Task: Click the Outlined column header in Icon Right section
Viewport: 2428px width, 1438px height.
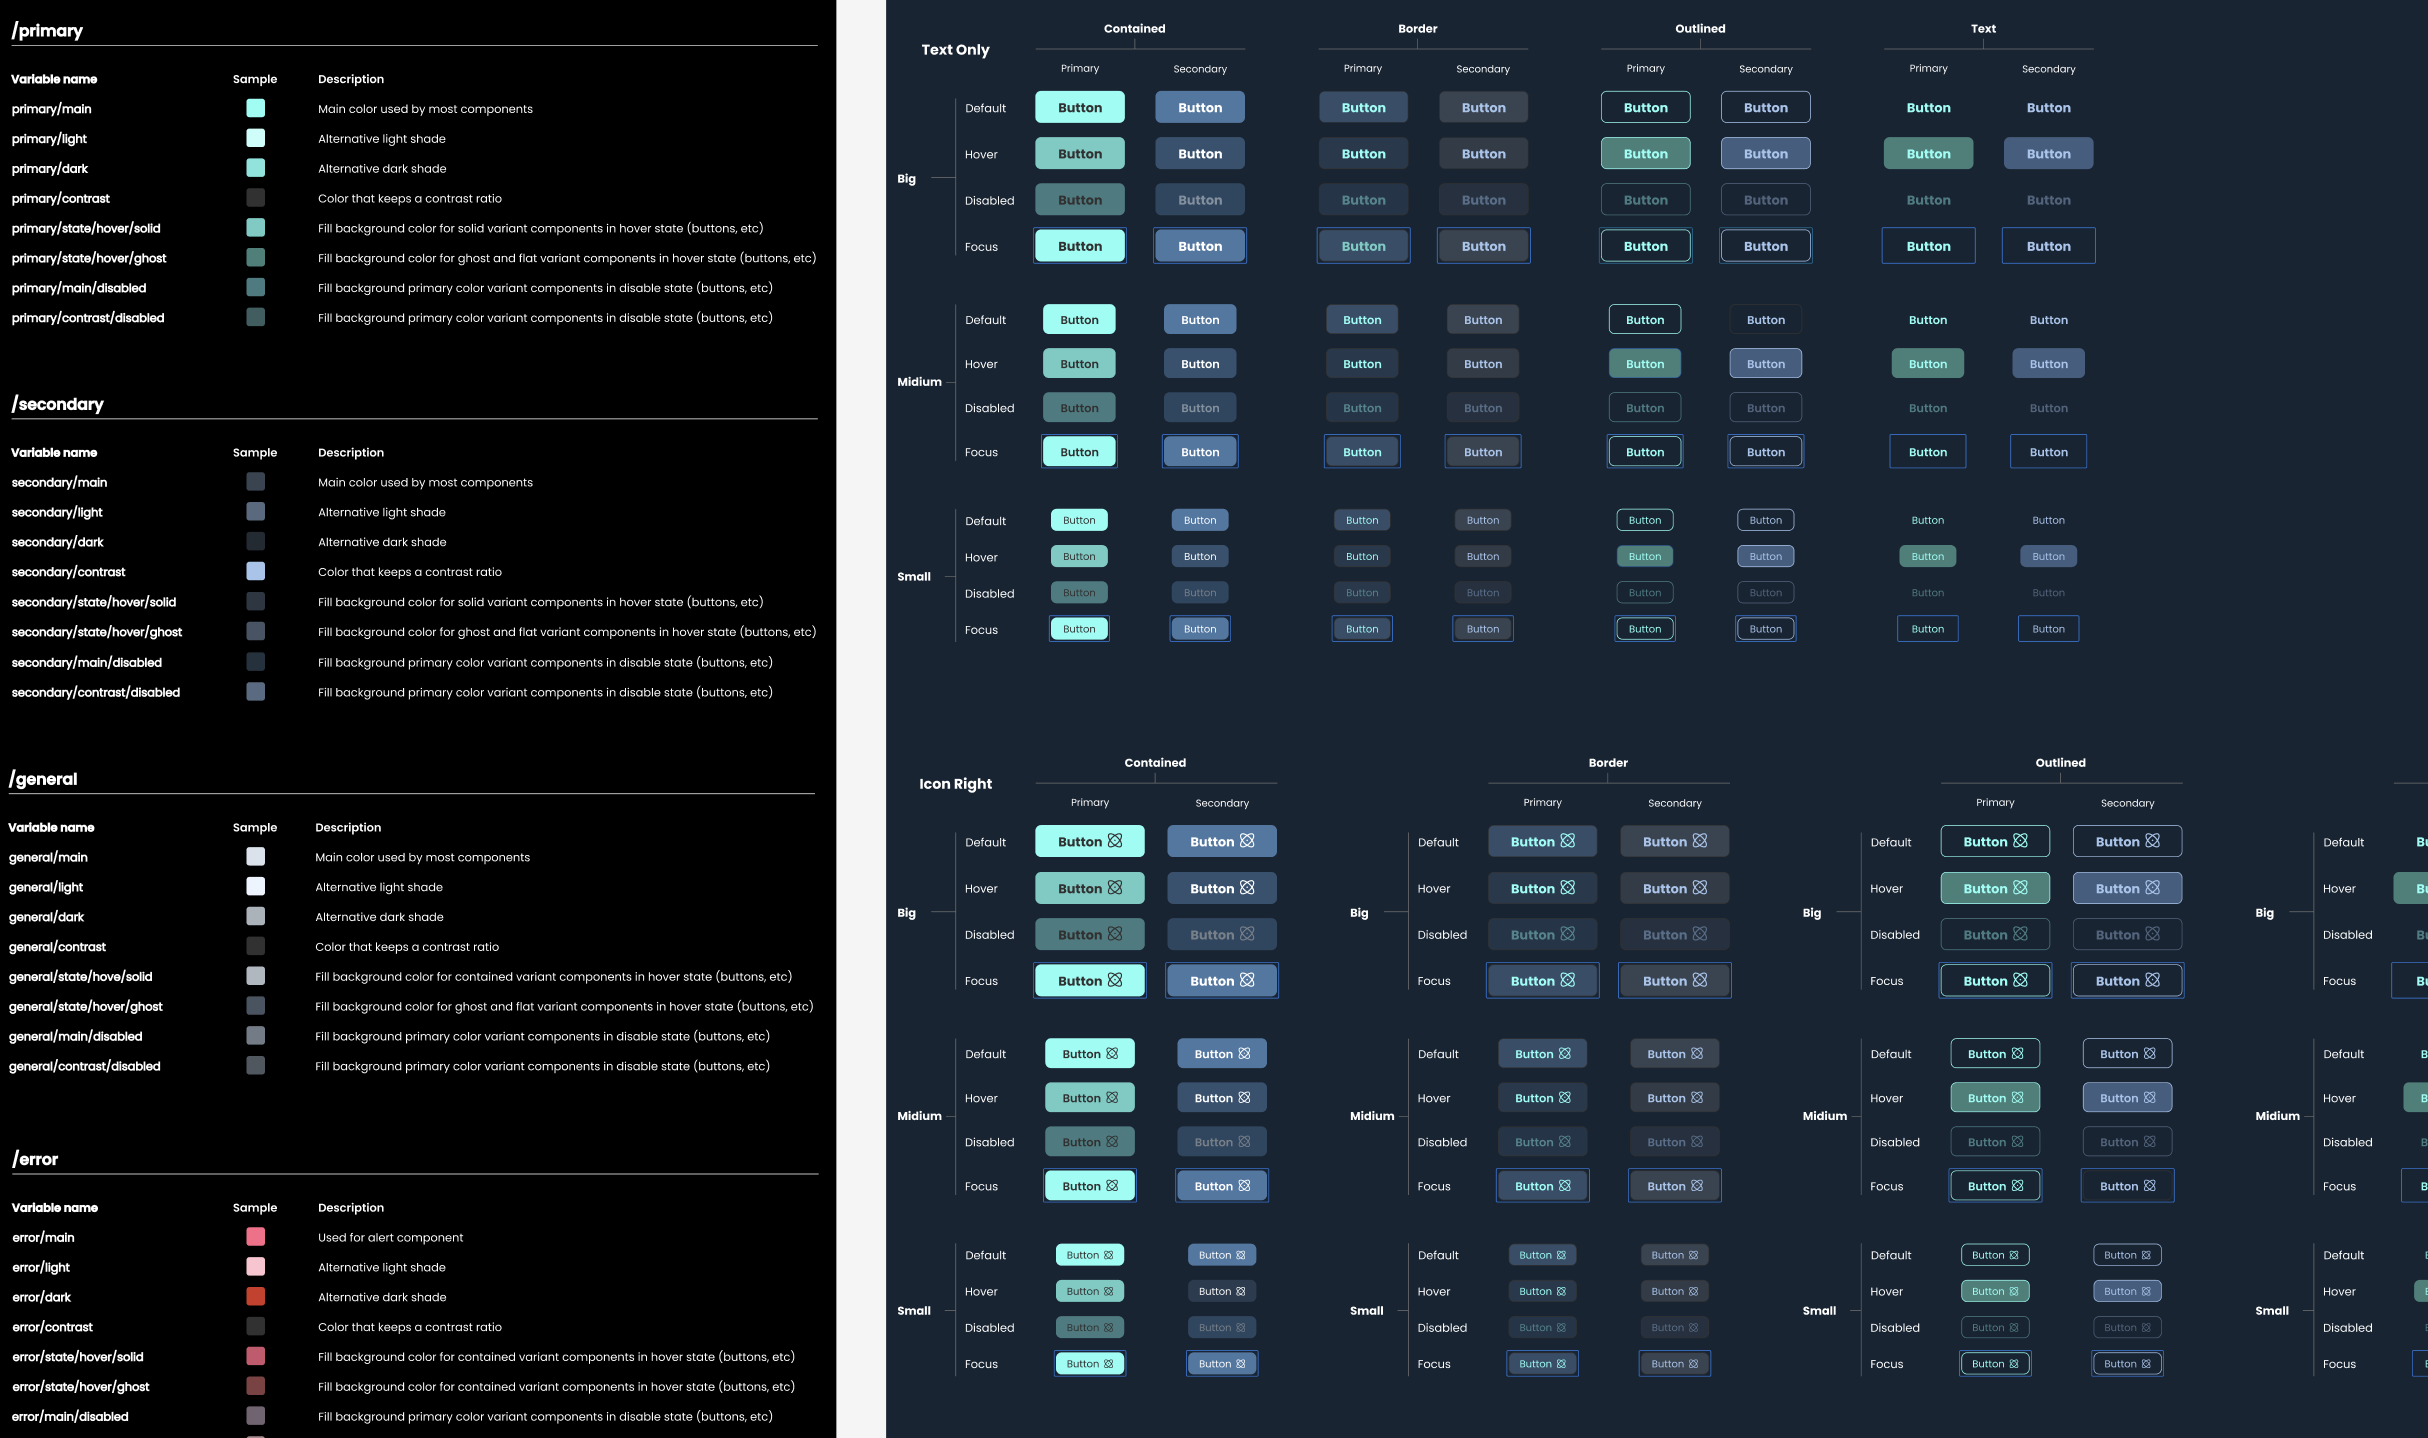Action: (x=2060, y=762)
